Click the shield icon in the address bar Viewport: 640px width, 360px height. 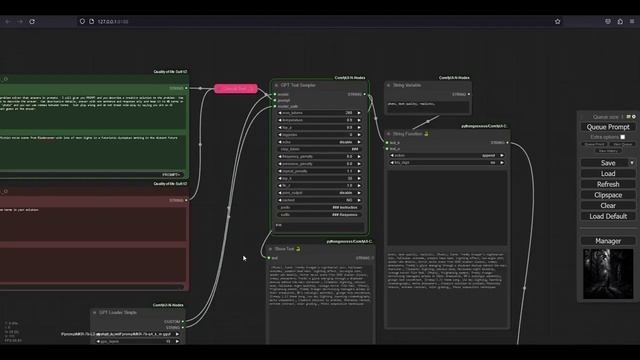tap(82, 21)
